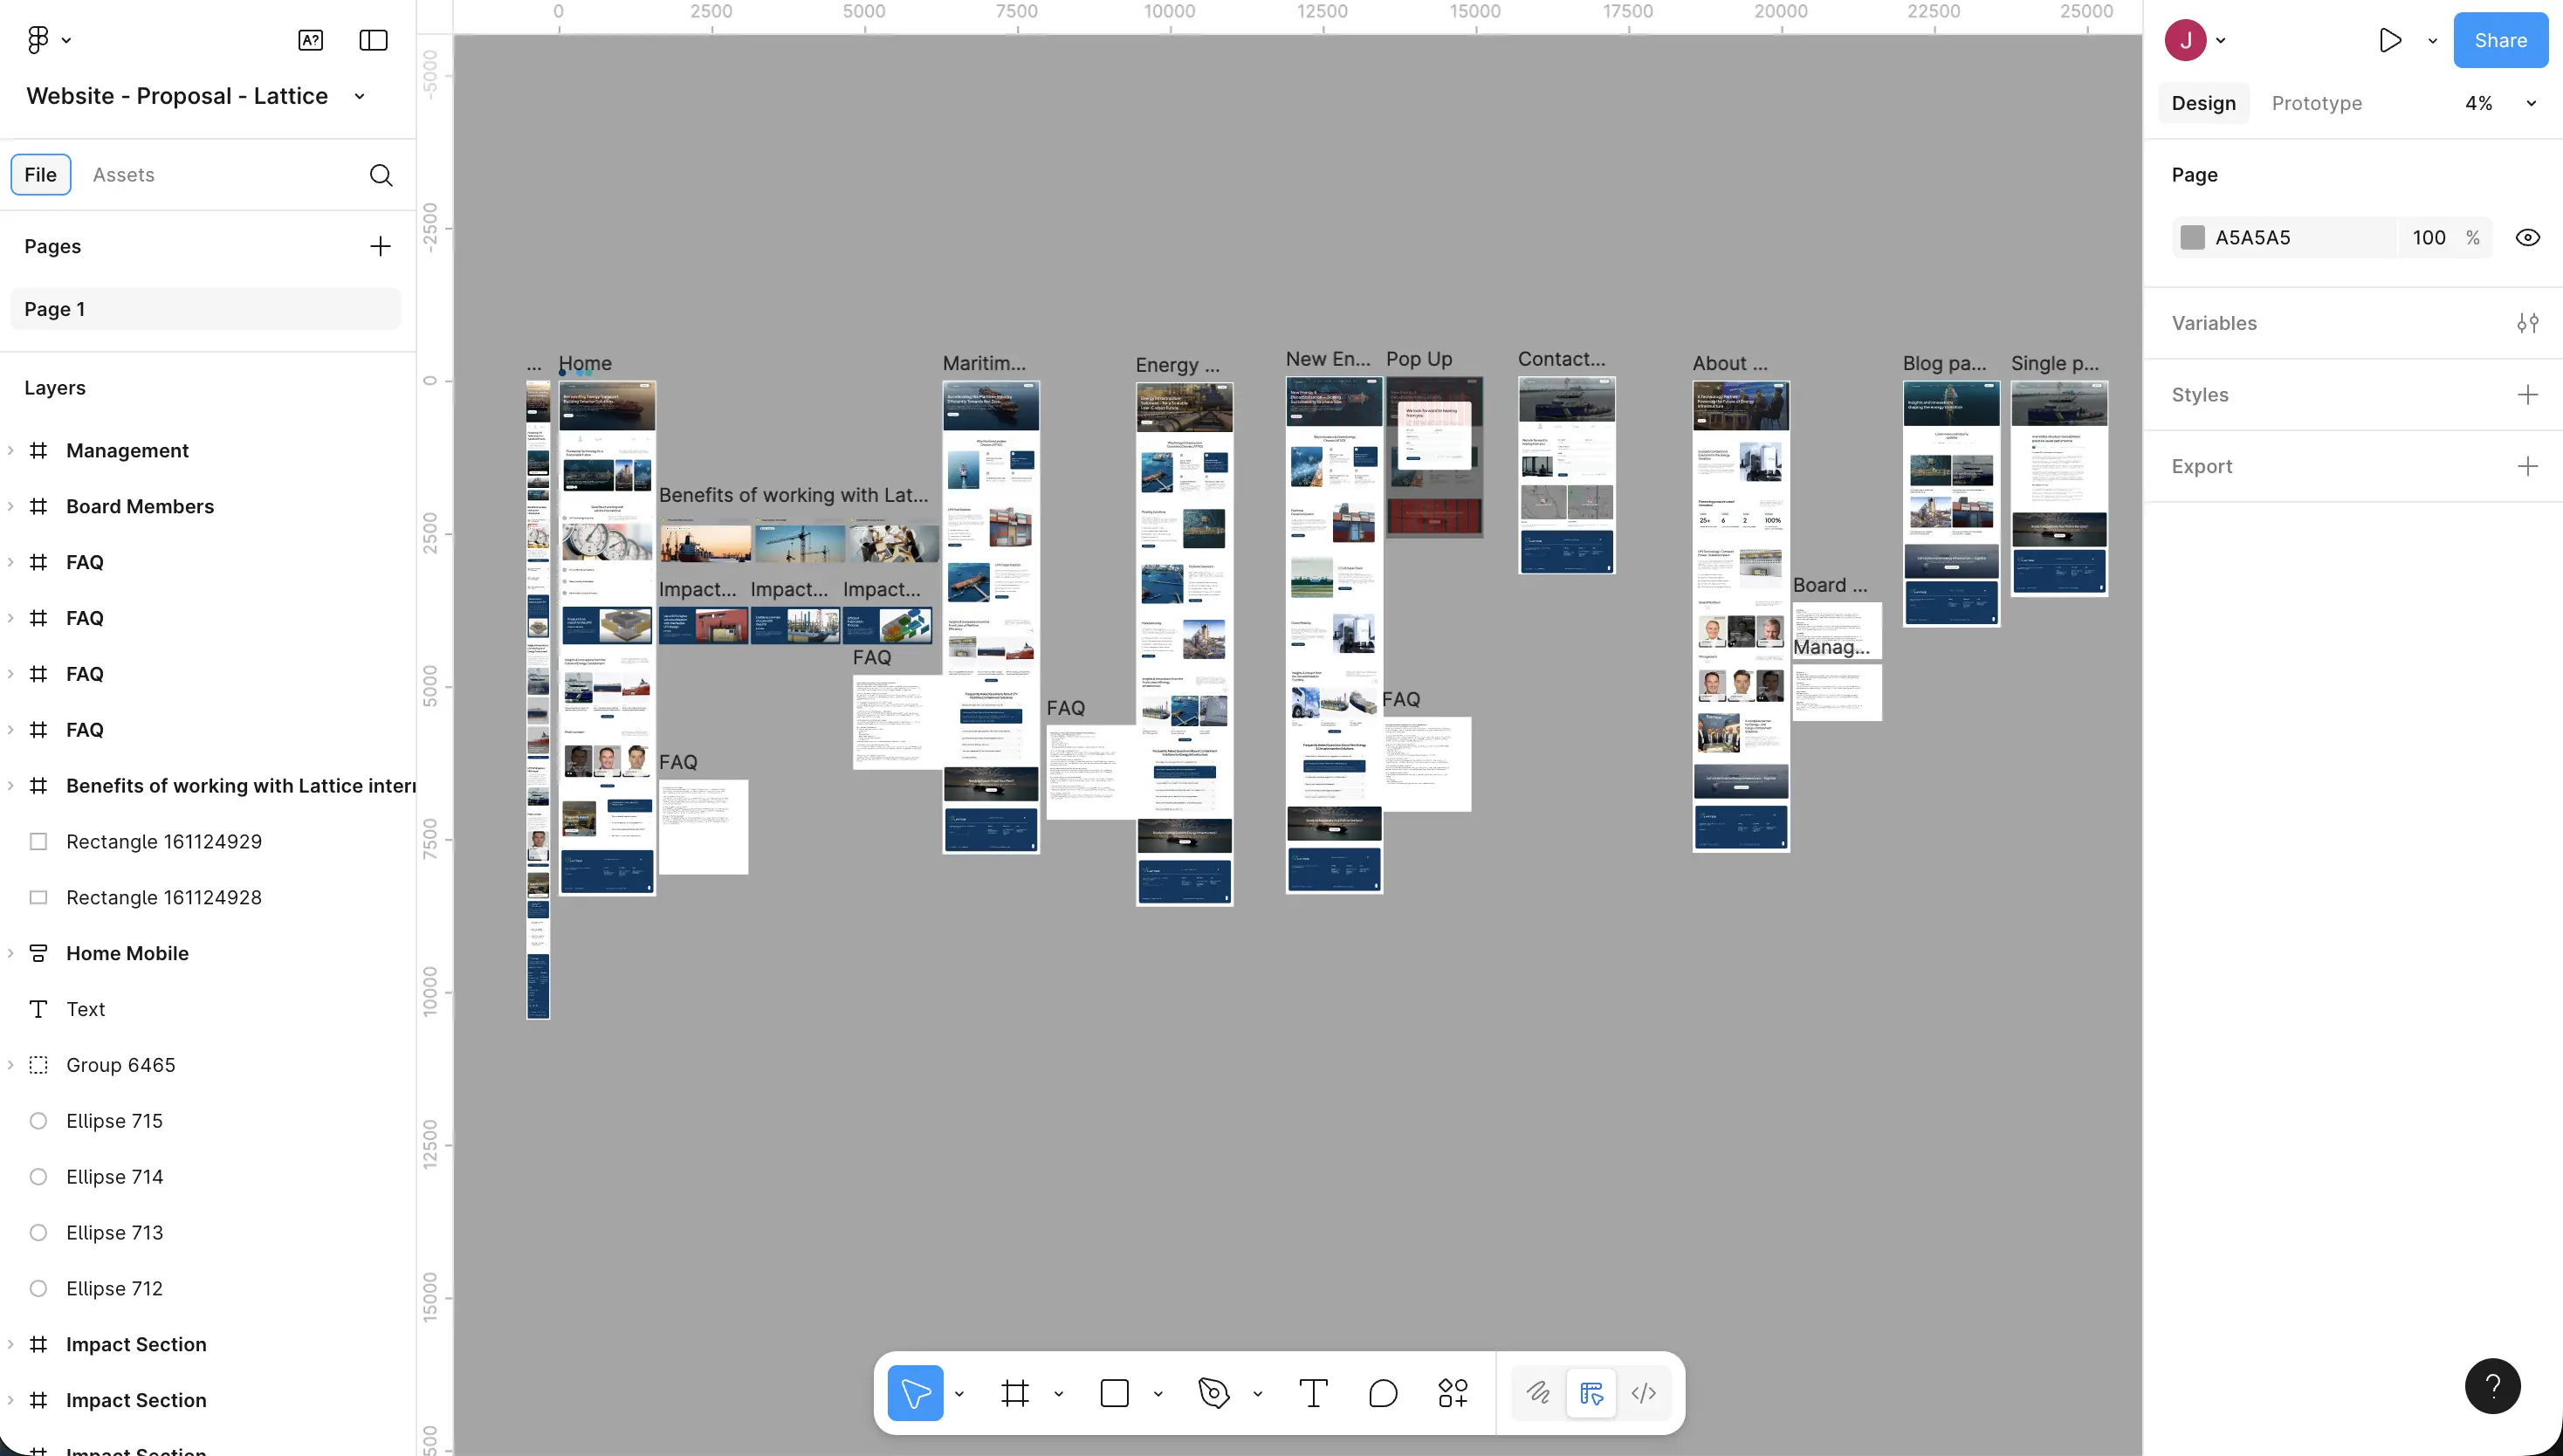2563x1456 pixels.
Task: Click the search icon in left panel
Action: [380, 175]
